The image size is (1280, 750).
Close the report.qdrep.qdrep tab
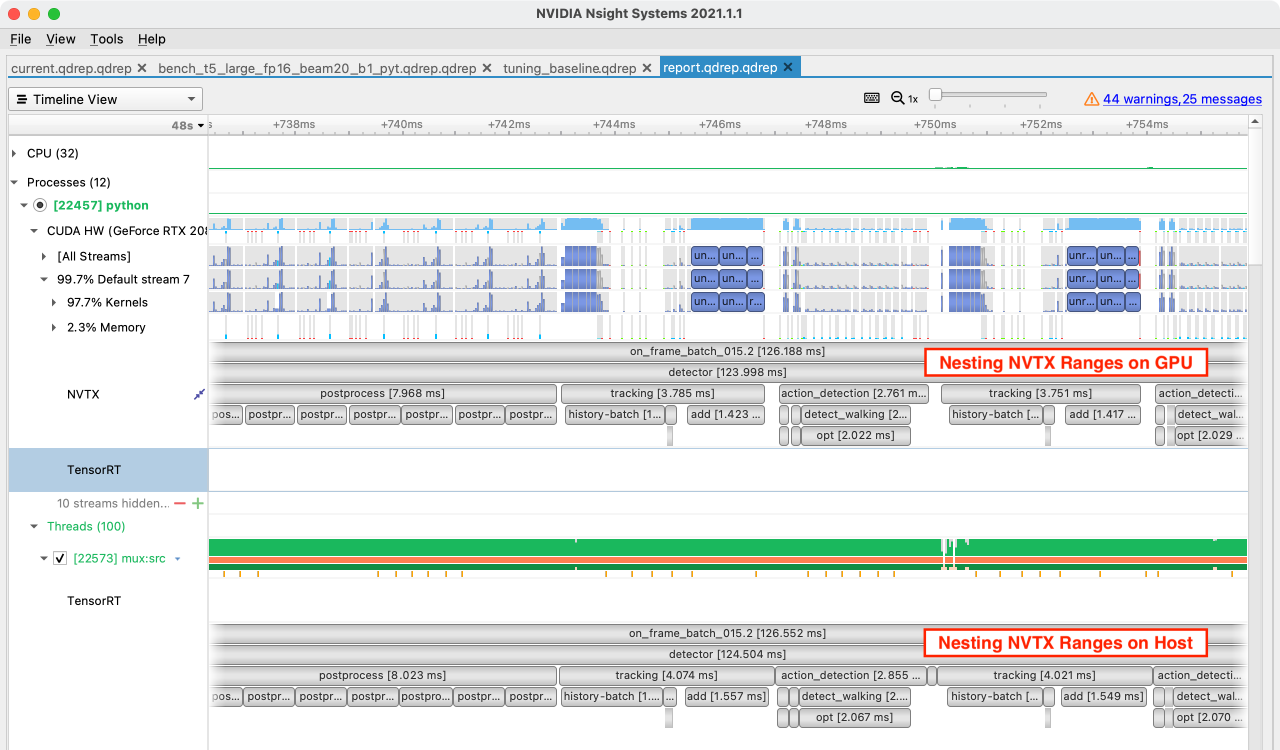(788, 68)
